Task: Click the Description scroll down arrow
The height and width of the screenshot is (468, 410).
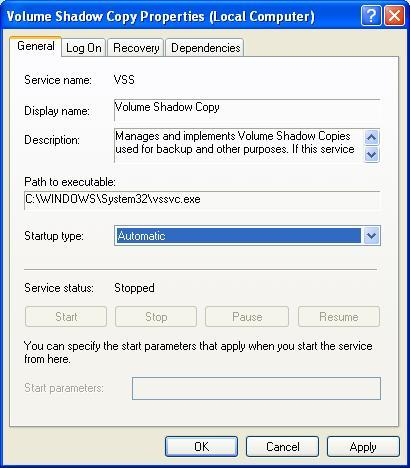Action: point(371,154)
